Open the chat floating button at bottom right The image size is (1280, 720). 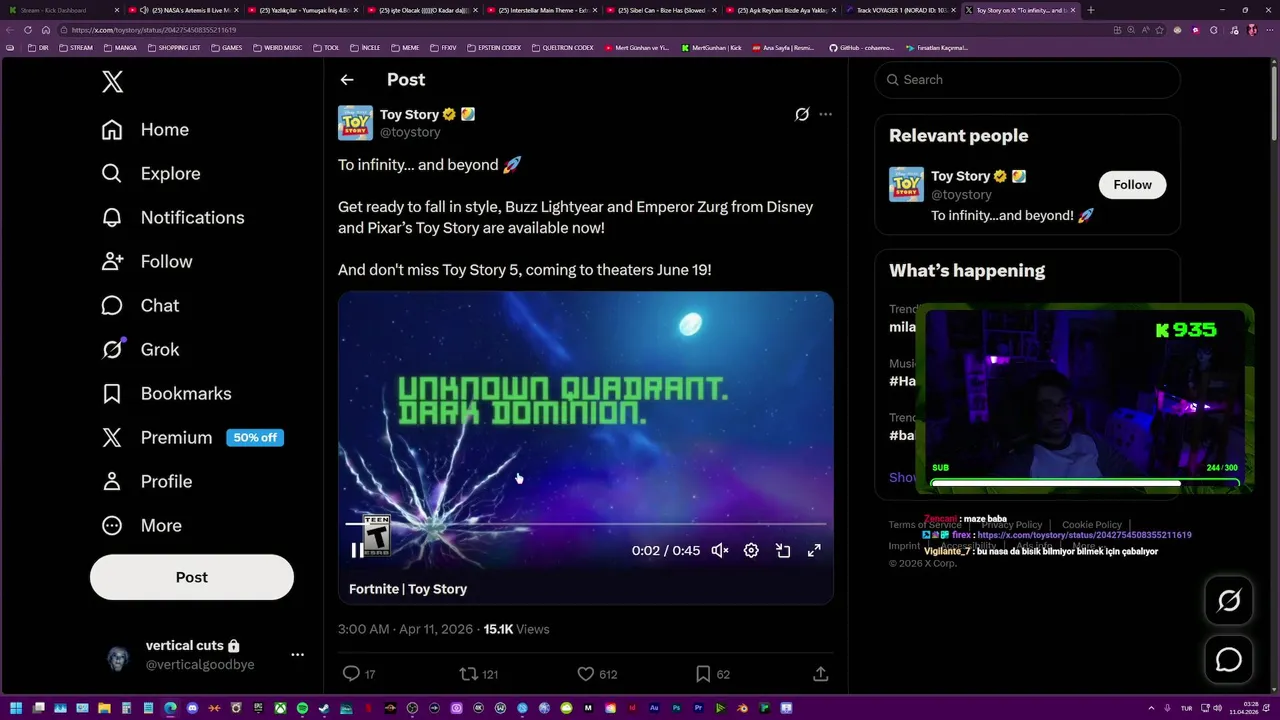pos(1228,660)
